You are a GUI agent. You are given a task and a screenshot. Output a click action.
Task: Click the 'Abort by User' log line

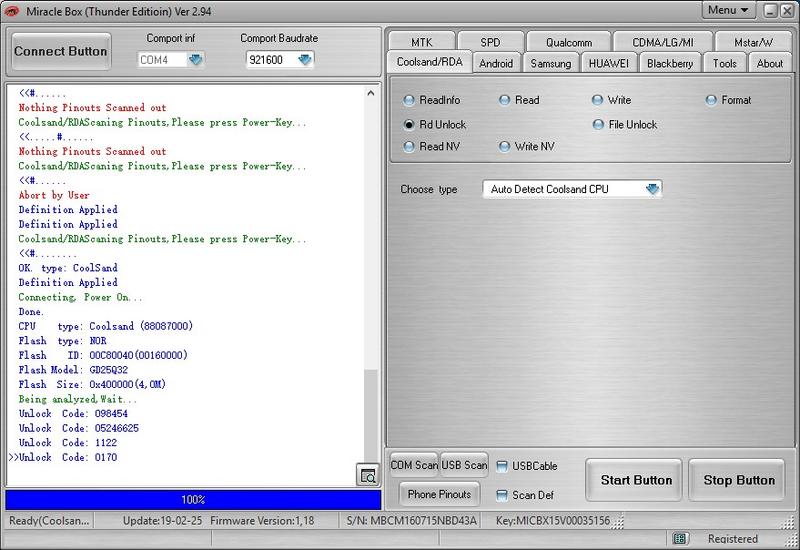point(54,195)
